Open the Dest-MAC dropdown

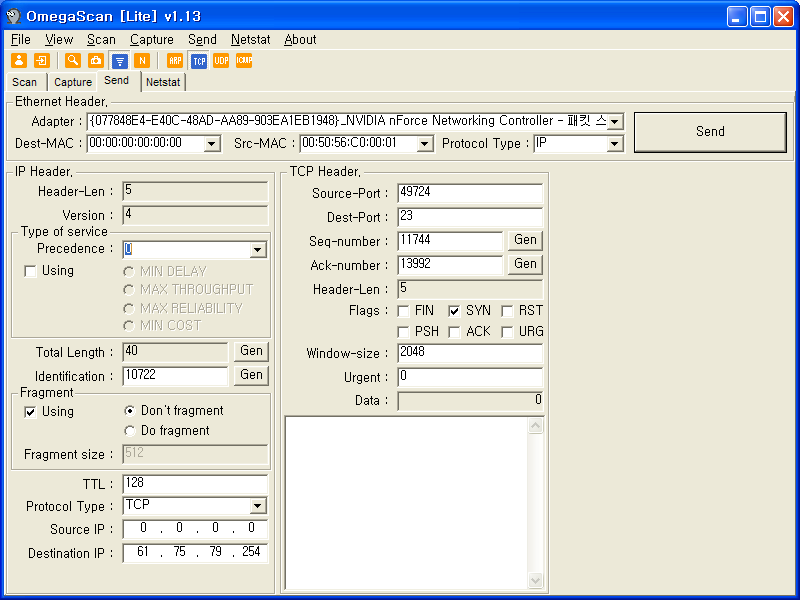pyautogui.click(x=211, y=144)
